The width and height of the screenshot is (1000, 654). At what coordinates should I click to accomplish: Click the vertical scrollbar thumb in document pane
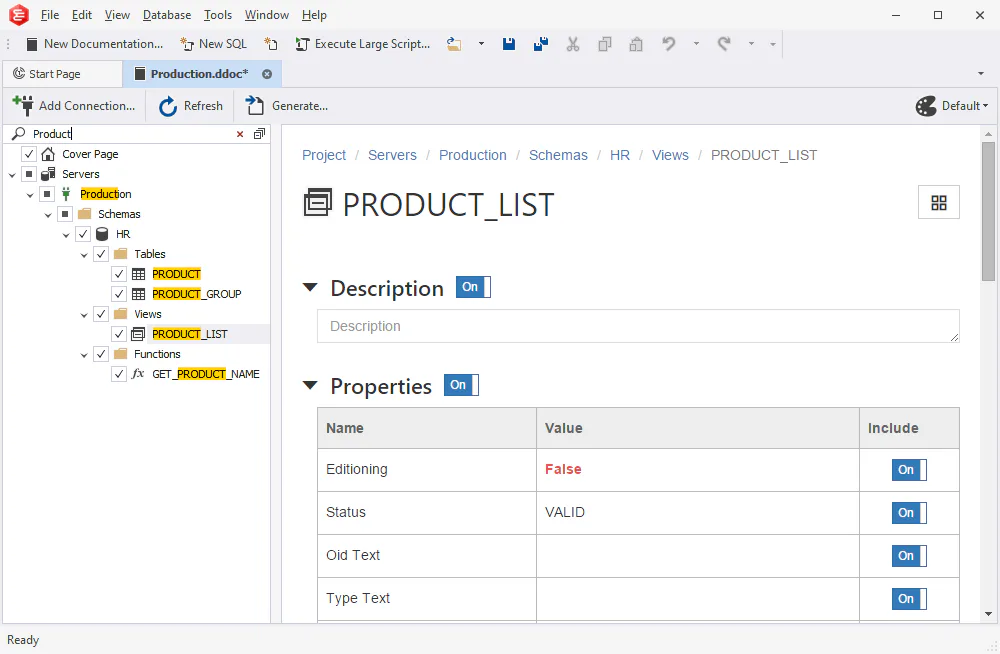(989, 211)
